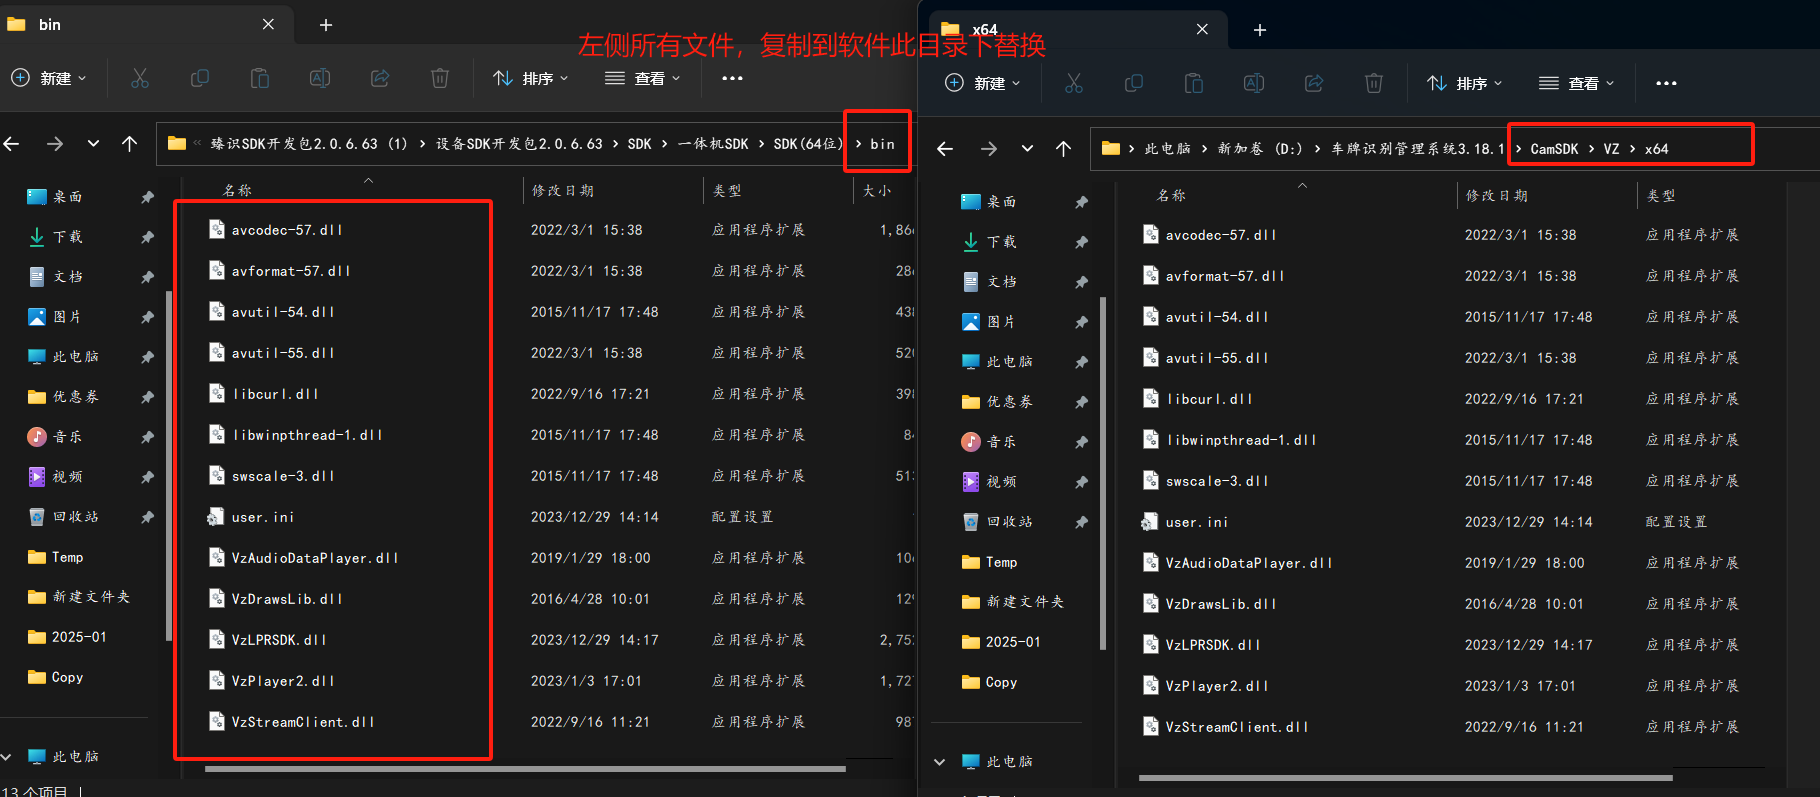This screenshot has height=797, width=1820.
Task: Click SDK(64位) breadcrumb in bin window
Action: (809, 144)
